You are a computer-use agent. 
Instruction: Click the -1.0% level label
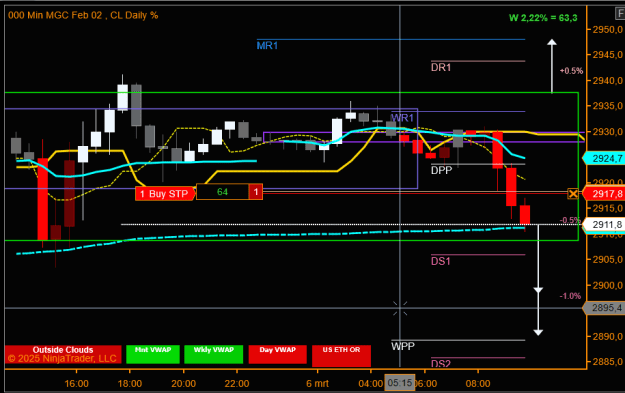point(570,296)
